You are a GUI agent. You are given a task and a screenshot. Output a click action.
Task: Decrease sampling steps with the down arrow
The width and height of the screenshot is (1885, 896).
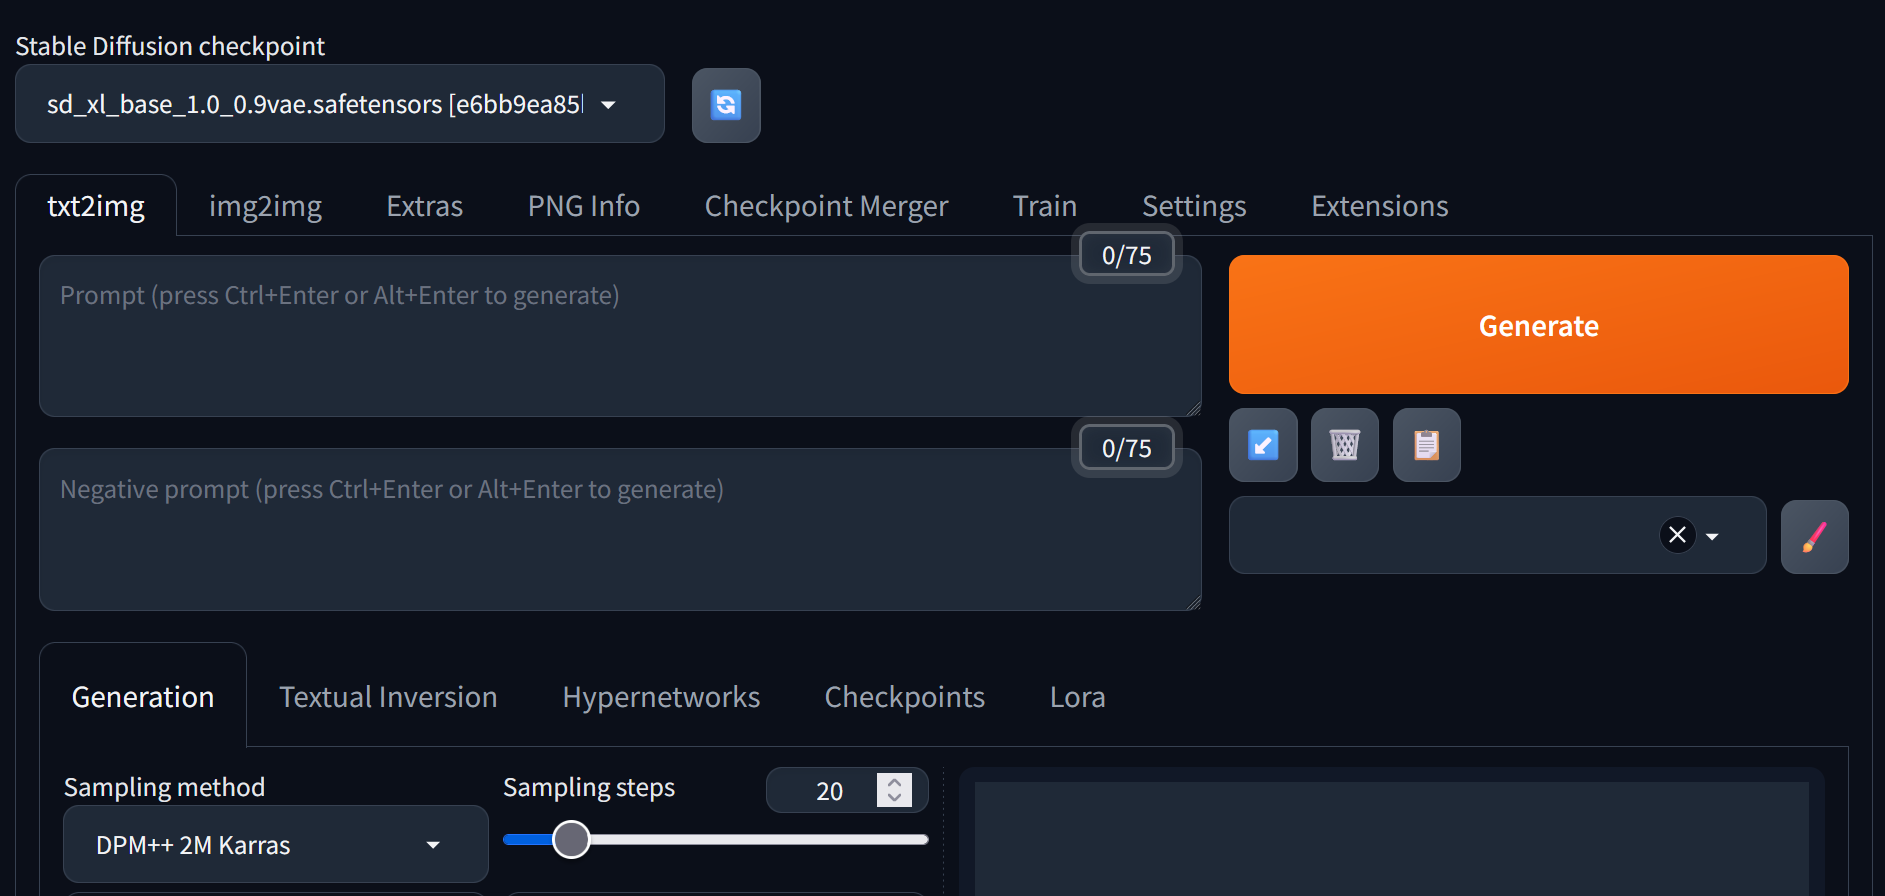(895, 798)
